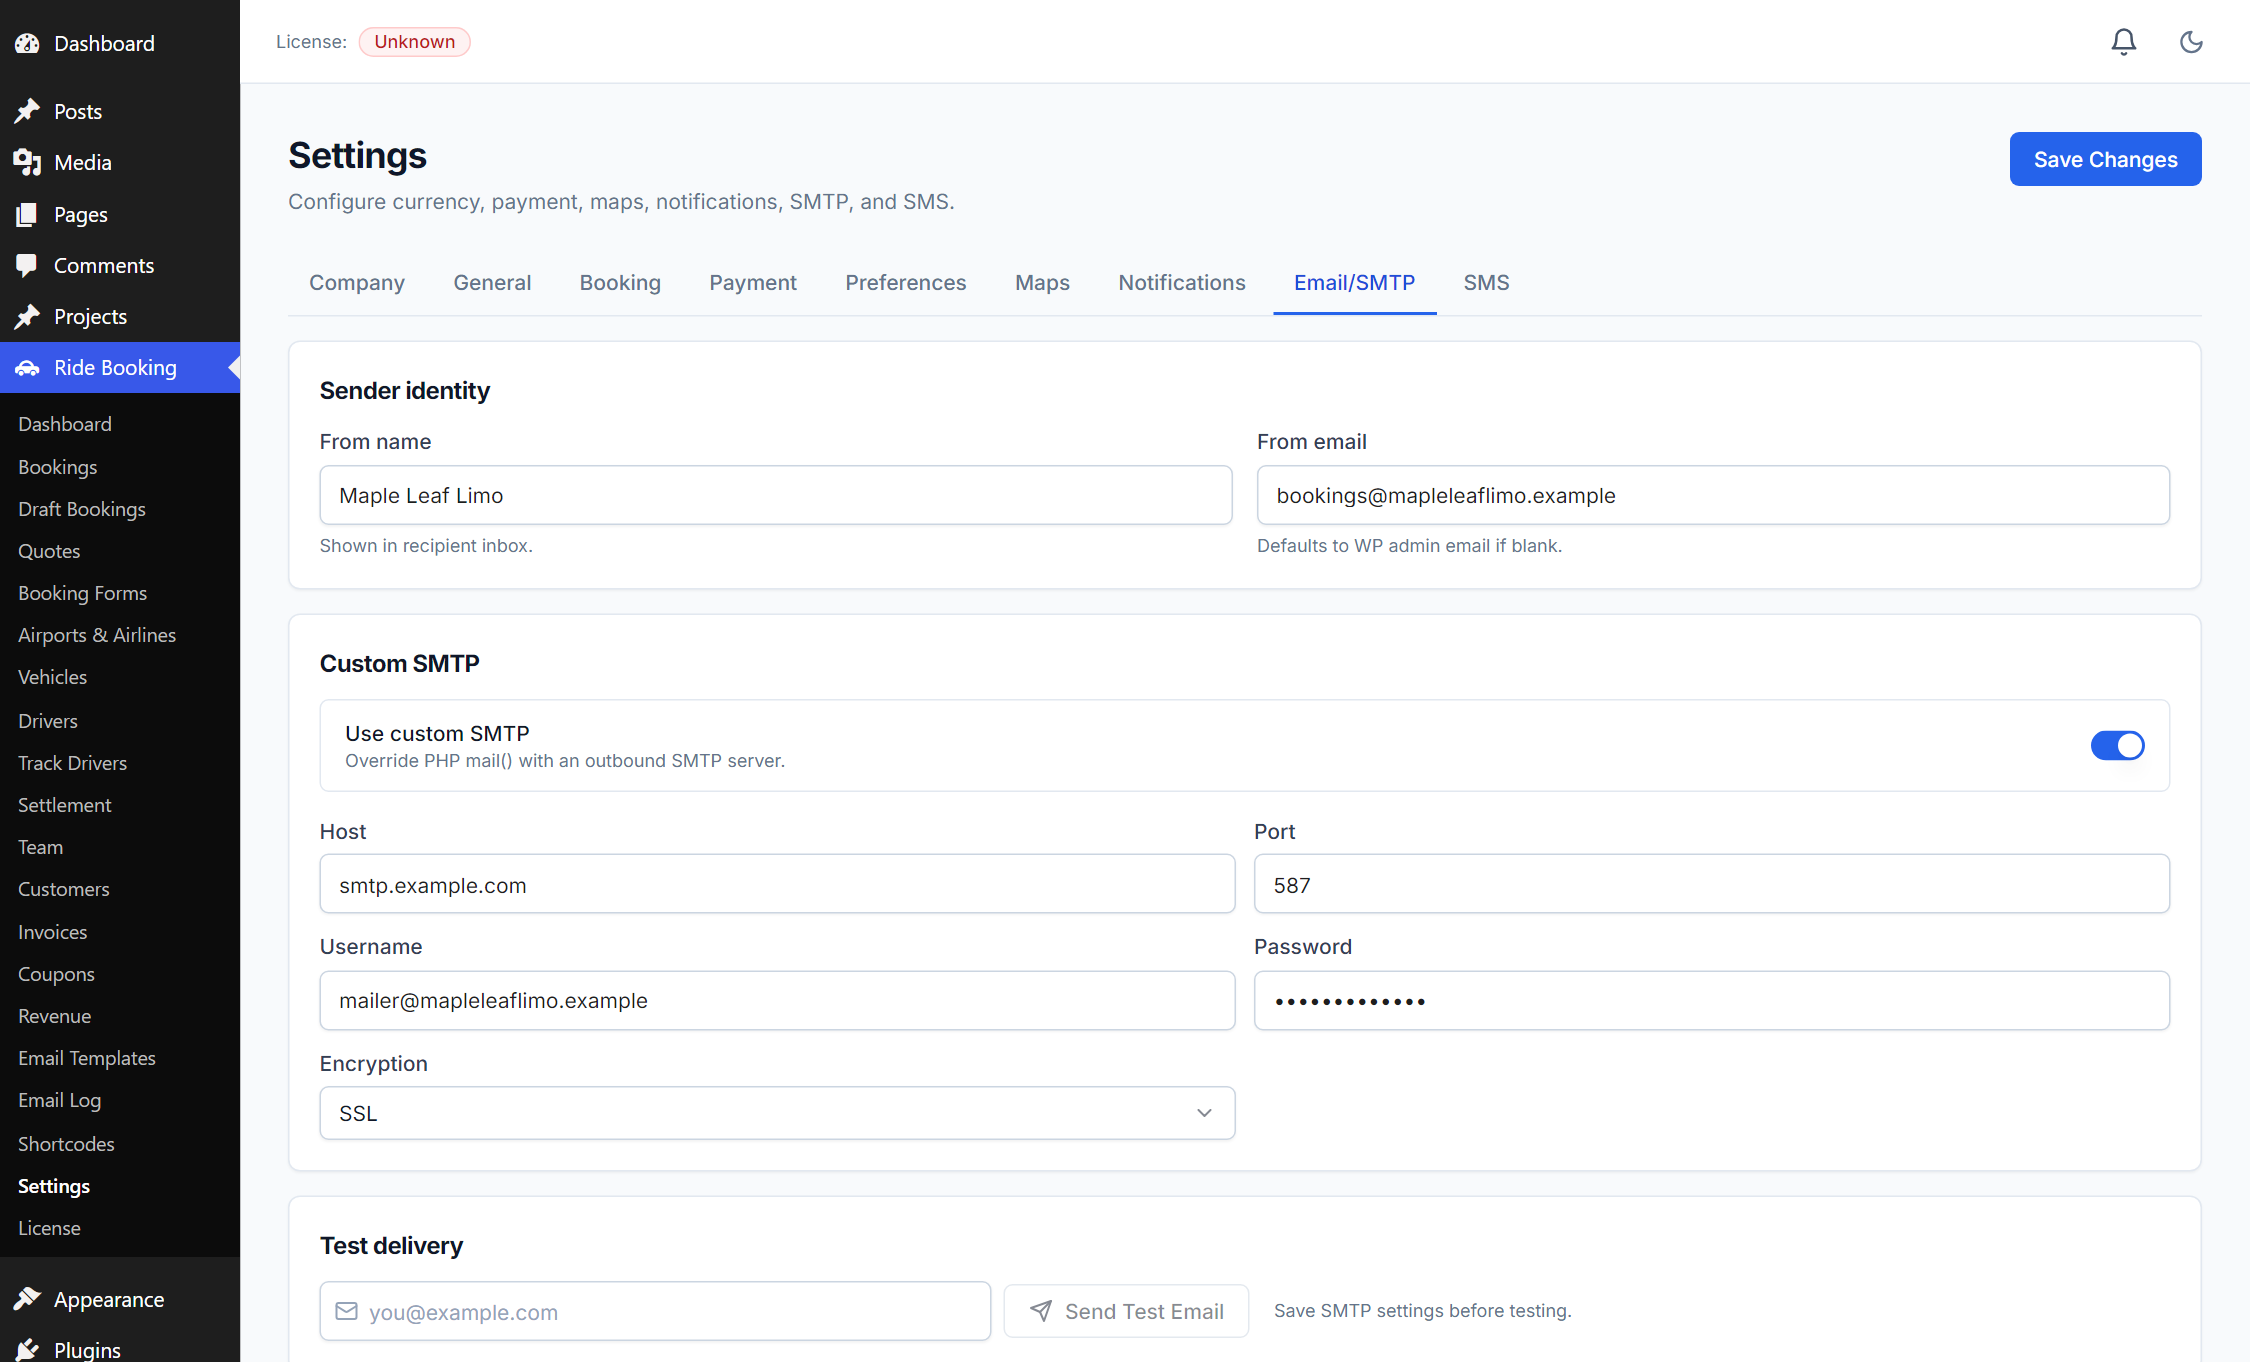
Task: Open Bookings in the Ride Booking submenu
Action: (x=58, y=467)
